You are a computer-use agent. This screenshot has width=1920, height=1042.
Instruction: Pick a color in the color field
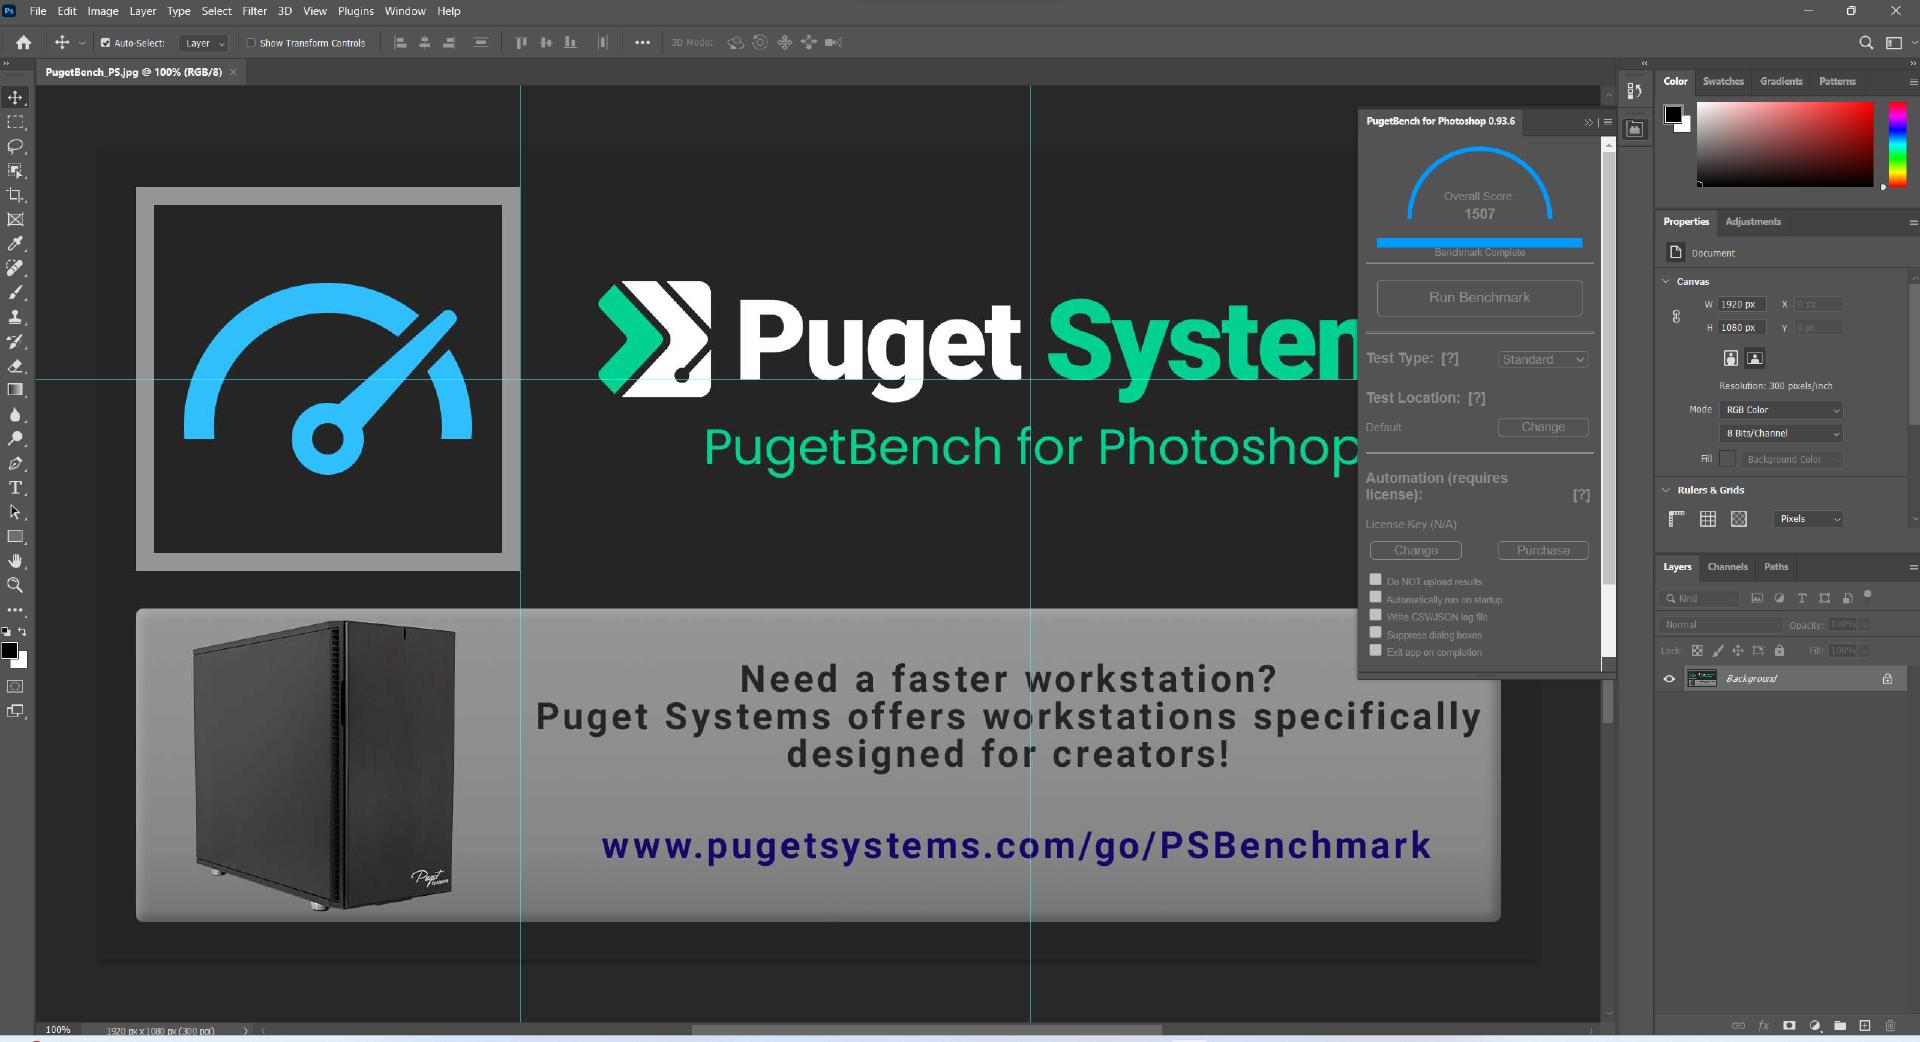pos(1784,143)
